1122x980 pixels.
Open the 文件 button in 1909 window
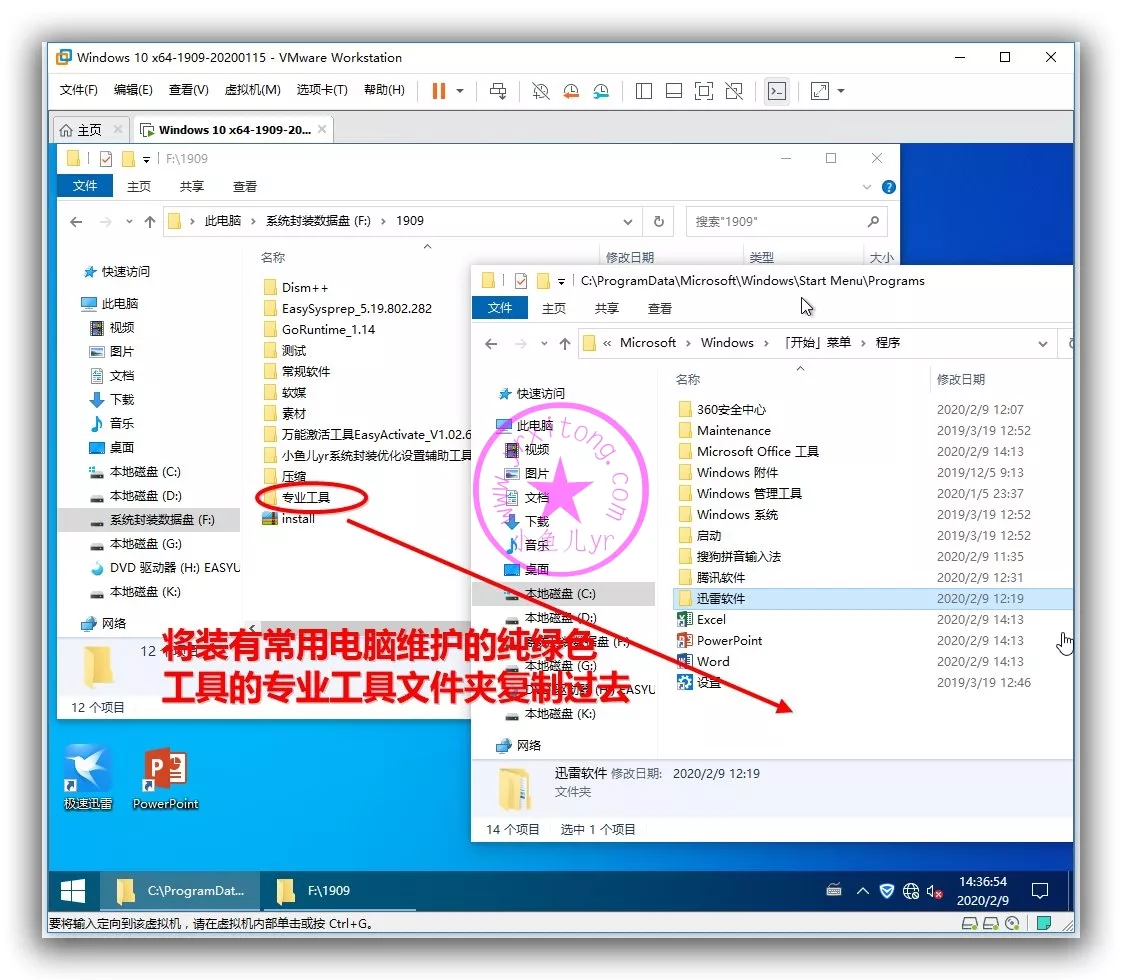pos(85,186)
